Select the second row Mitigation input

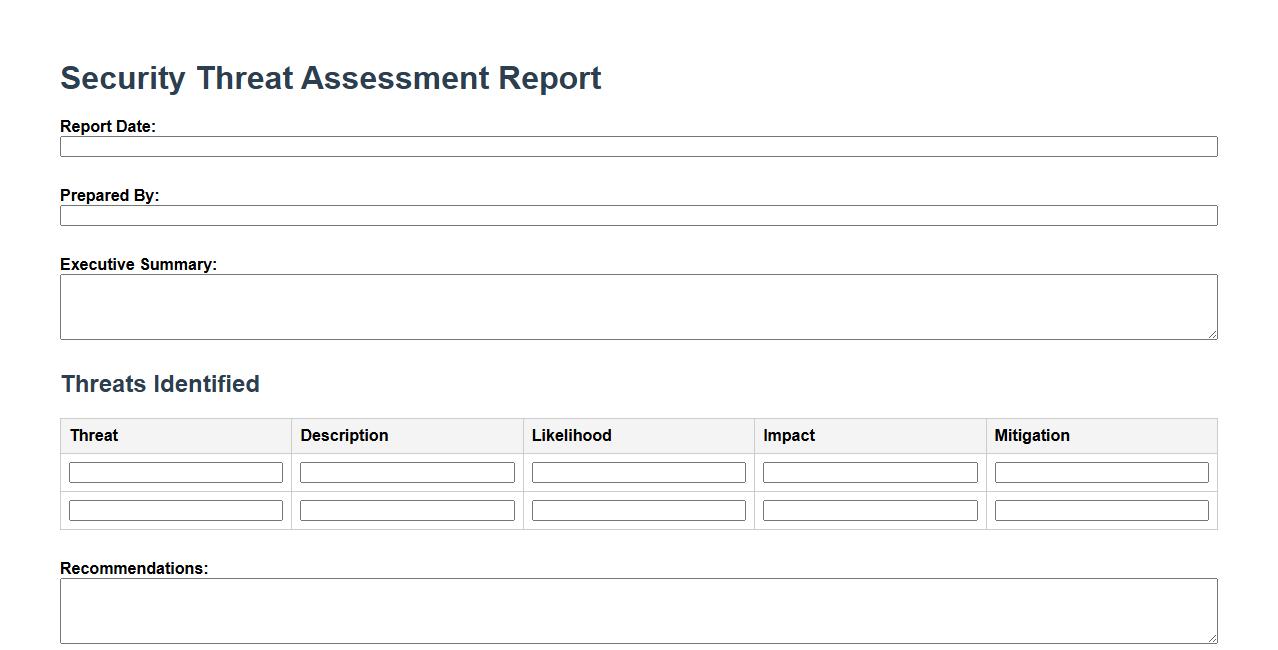tap(1101, 511)
